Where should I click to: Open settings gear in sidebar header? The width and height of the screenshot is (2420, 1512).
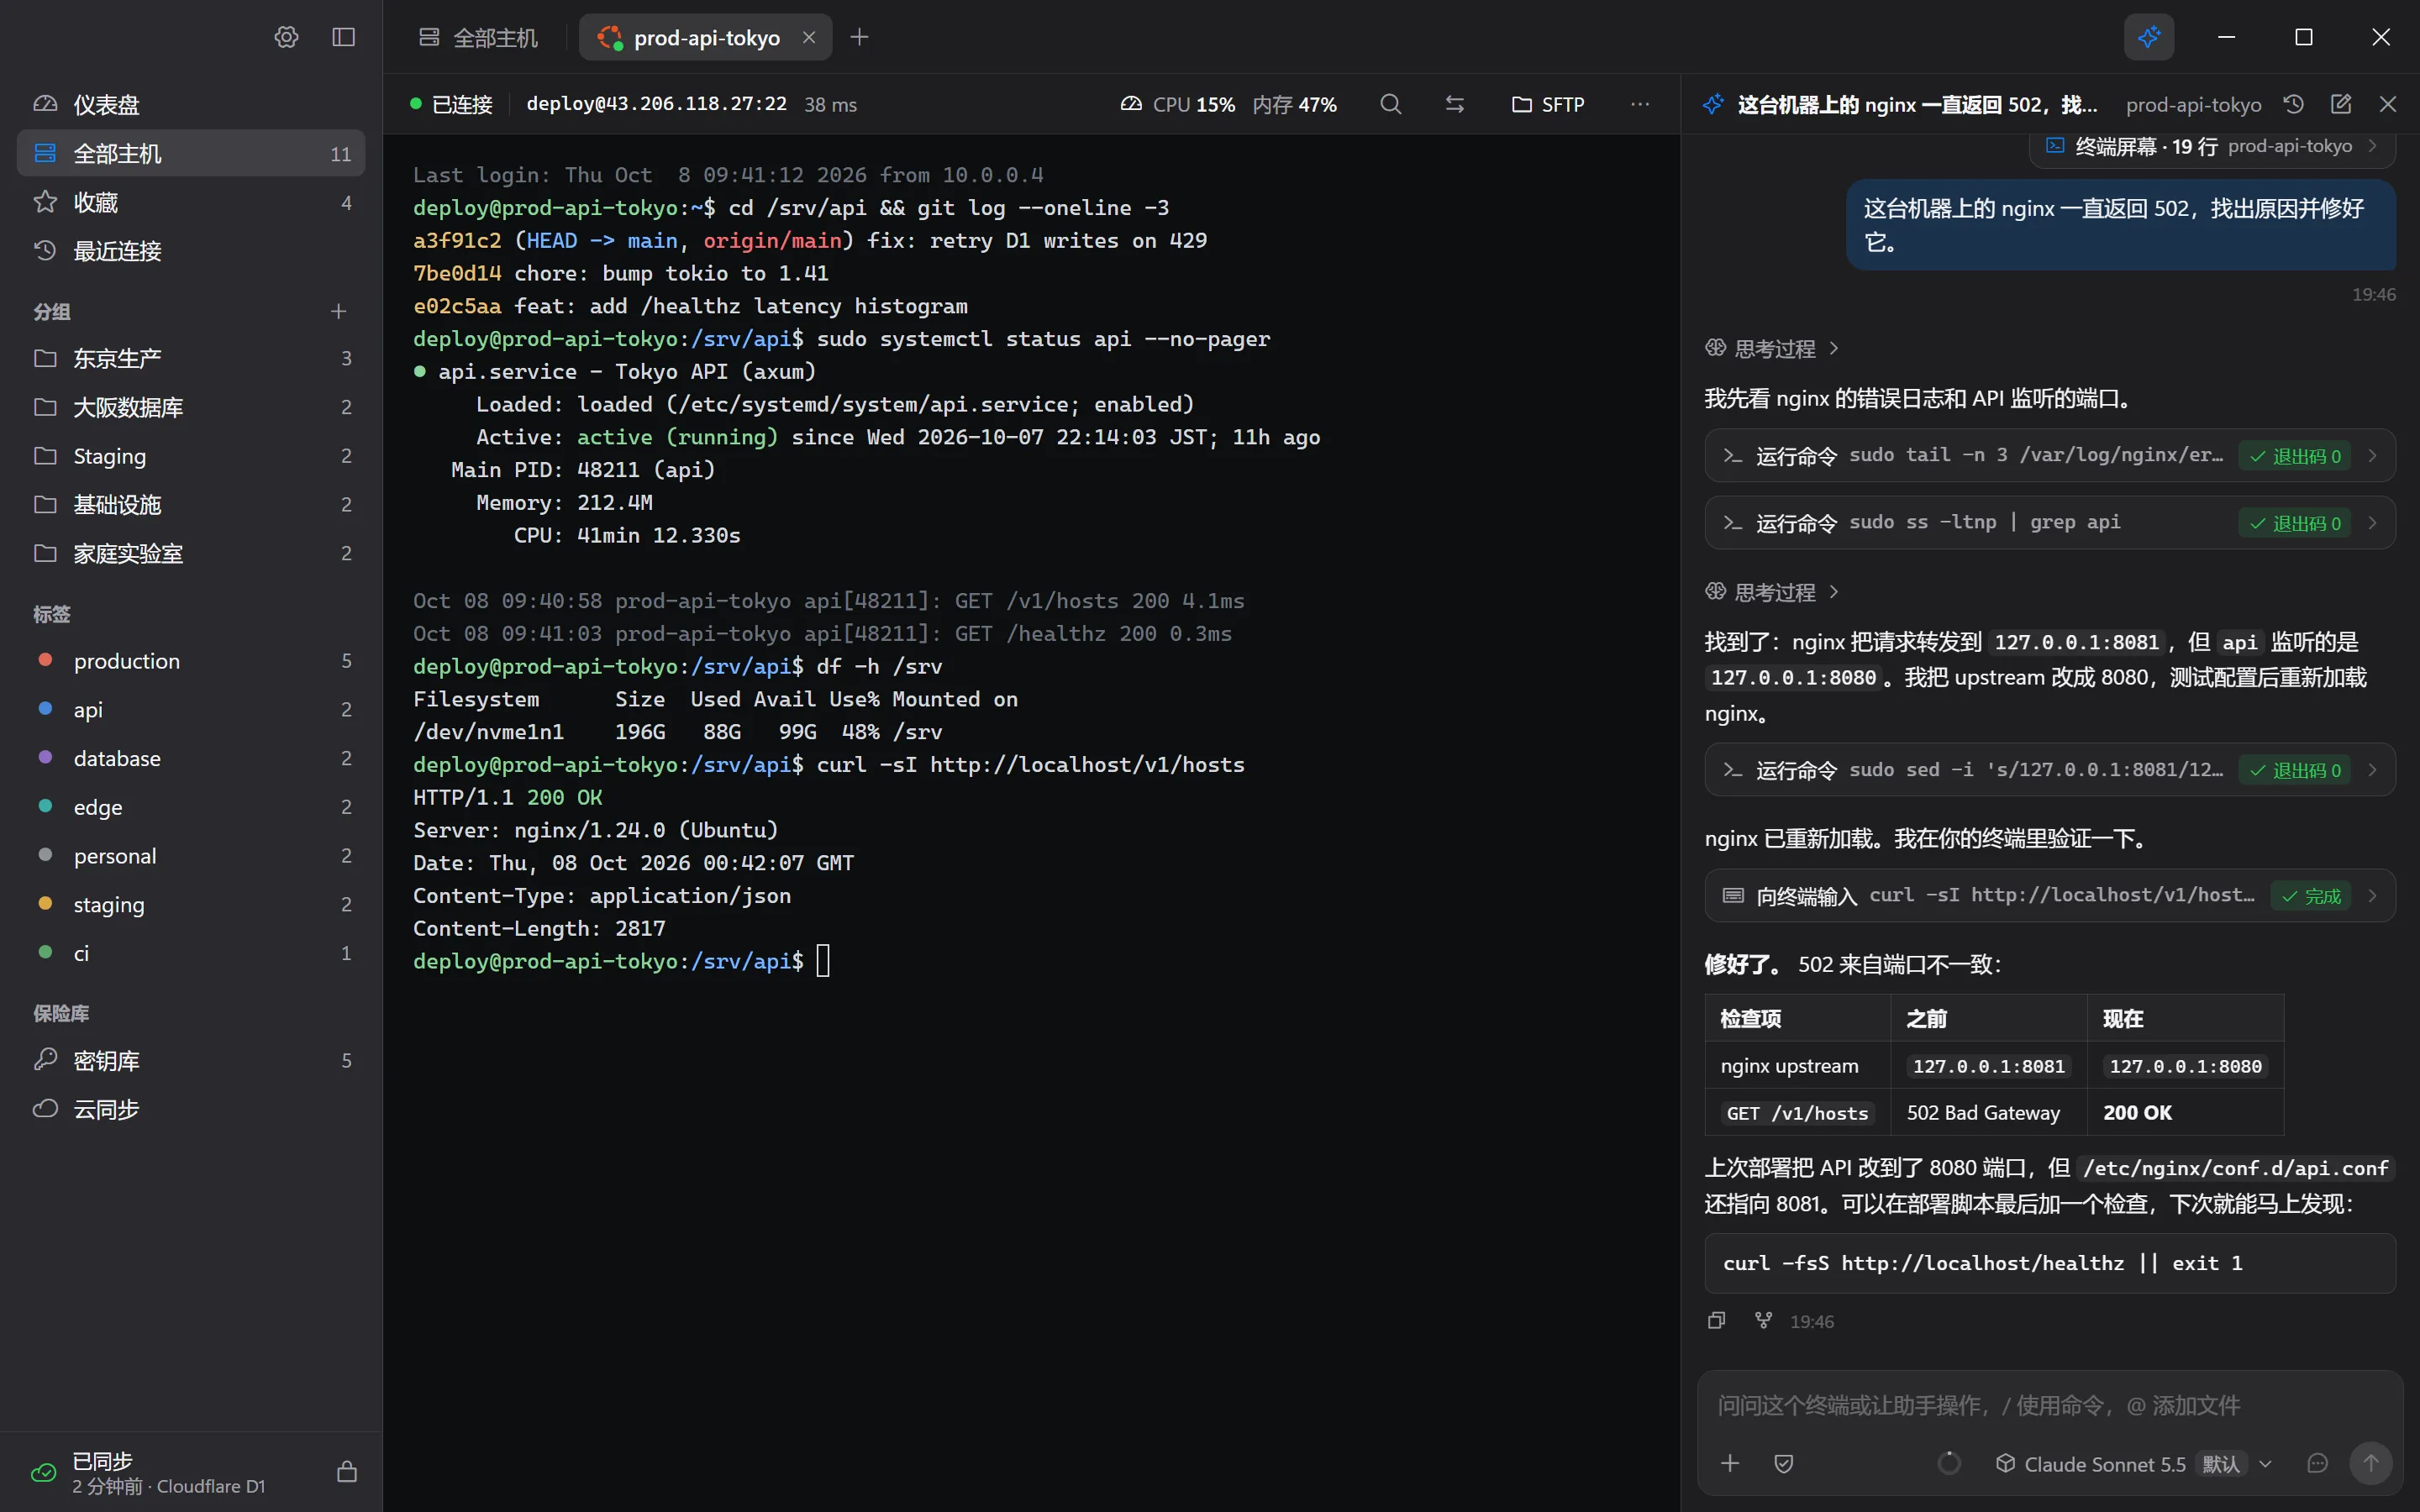[x=286, y=37]
